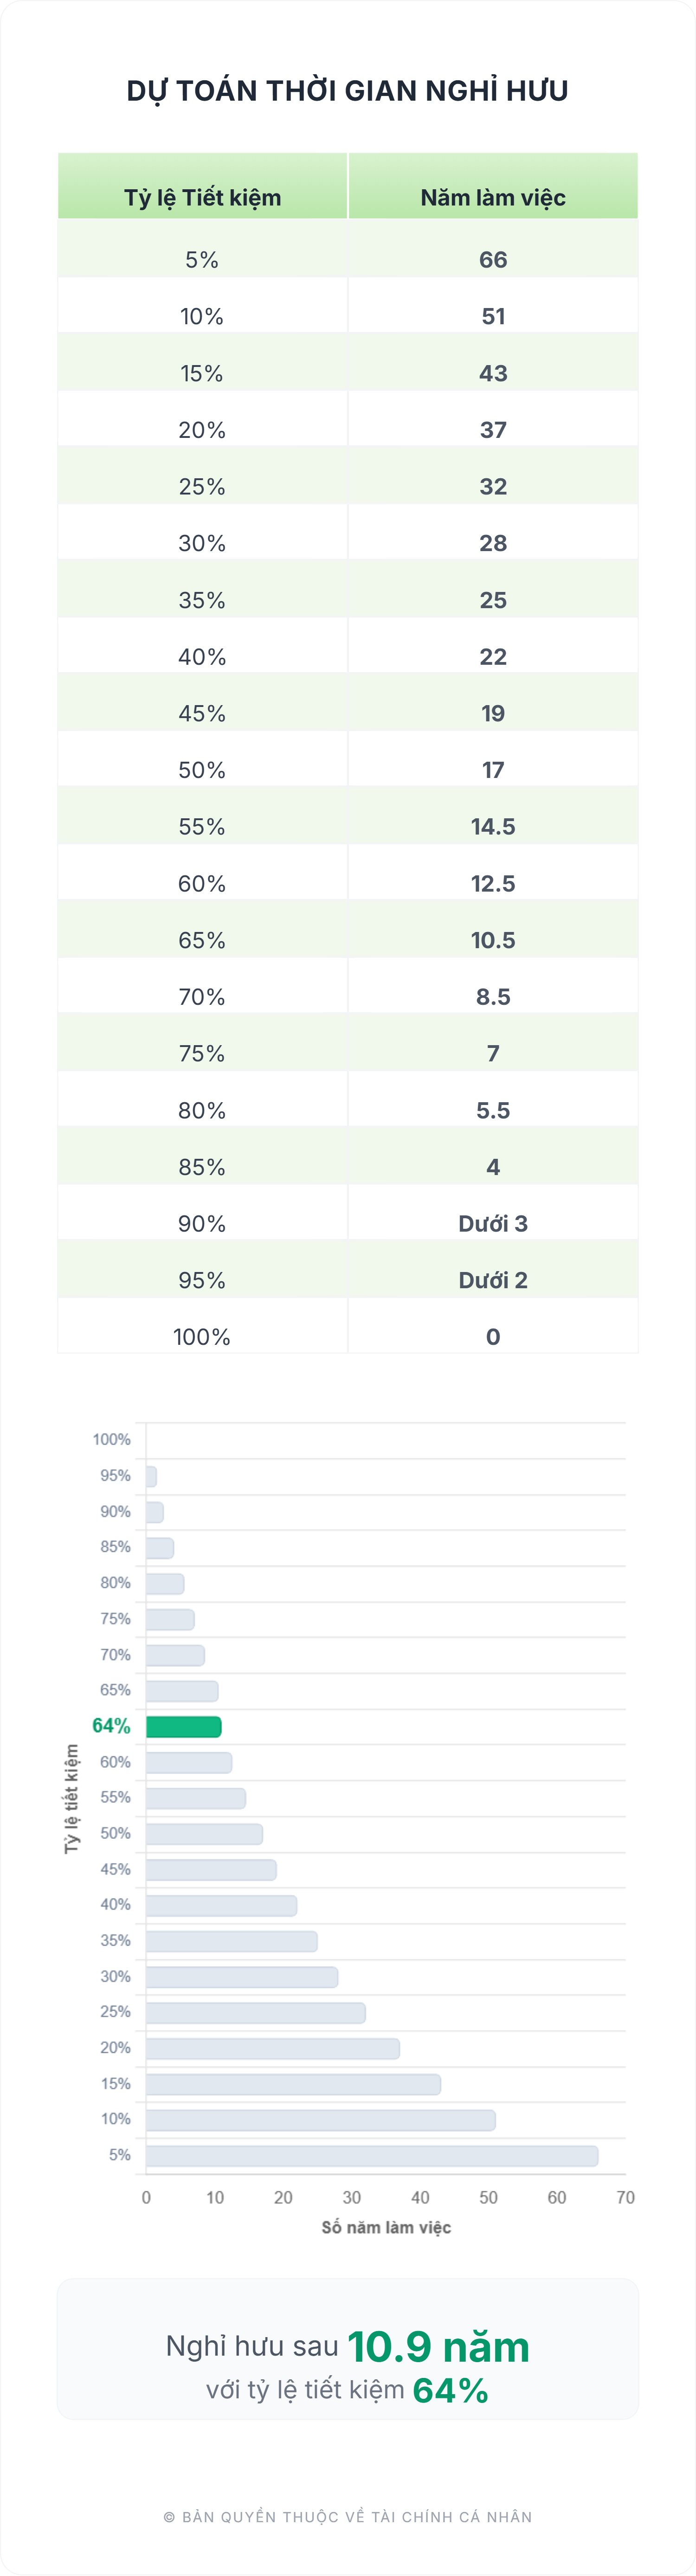Select the 100% savings rate table cell
Viewport: 696px width, 2576px height.
(202, 1337)
